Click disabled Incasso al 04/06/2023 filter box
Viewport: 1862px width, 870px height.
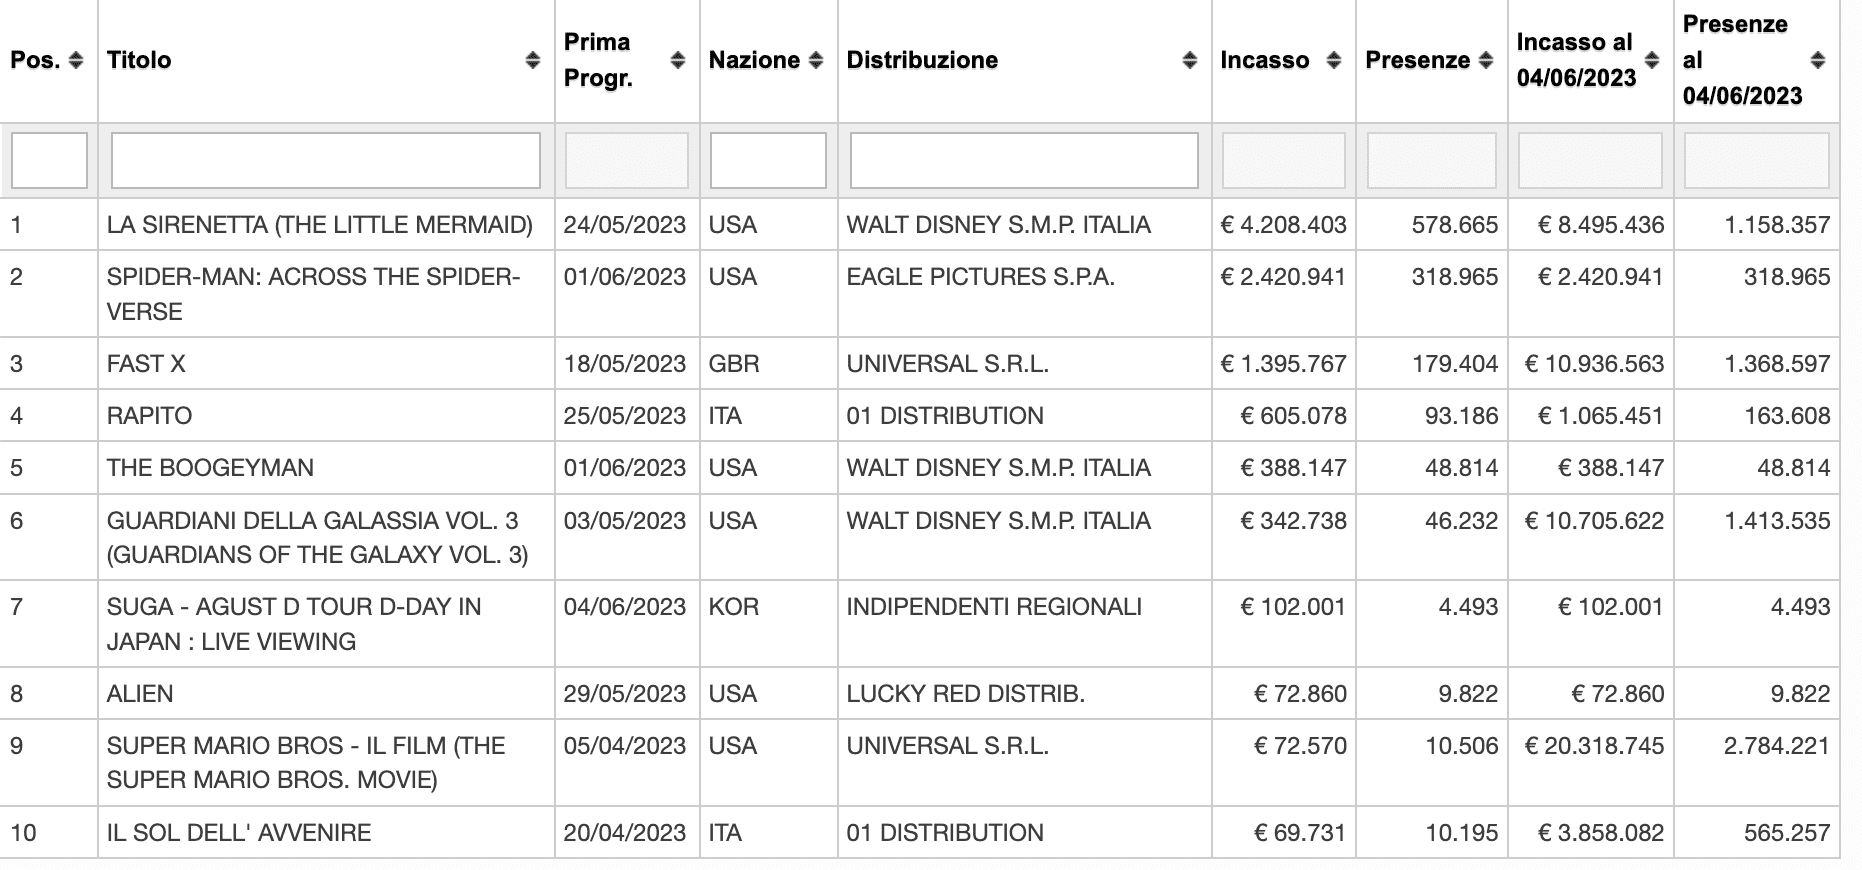1591,160
